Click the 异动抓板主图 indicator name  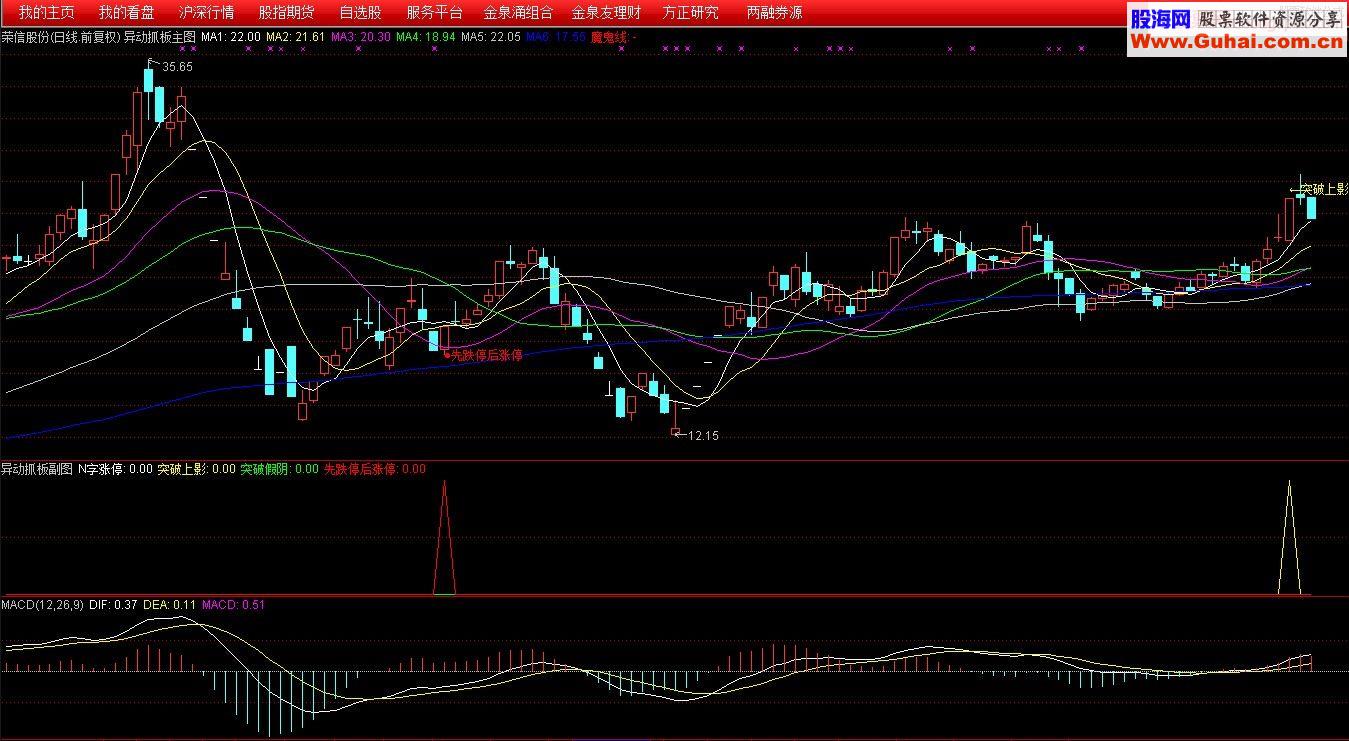coord(159,37)
